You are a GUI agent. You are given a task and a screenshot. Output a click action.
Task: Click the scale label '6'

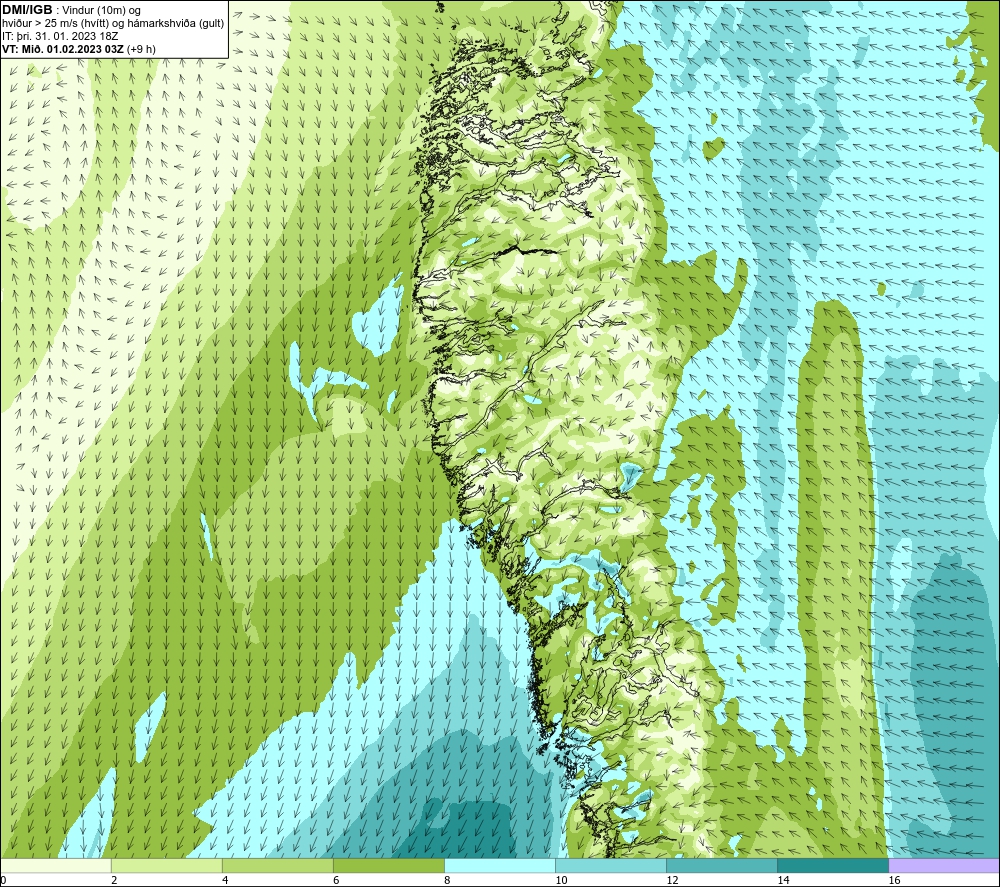pyautogui.click(x=336, y=881)
